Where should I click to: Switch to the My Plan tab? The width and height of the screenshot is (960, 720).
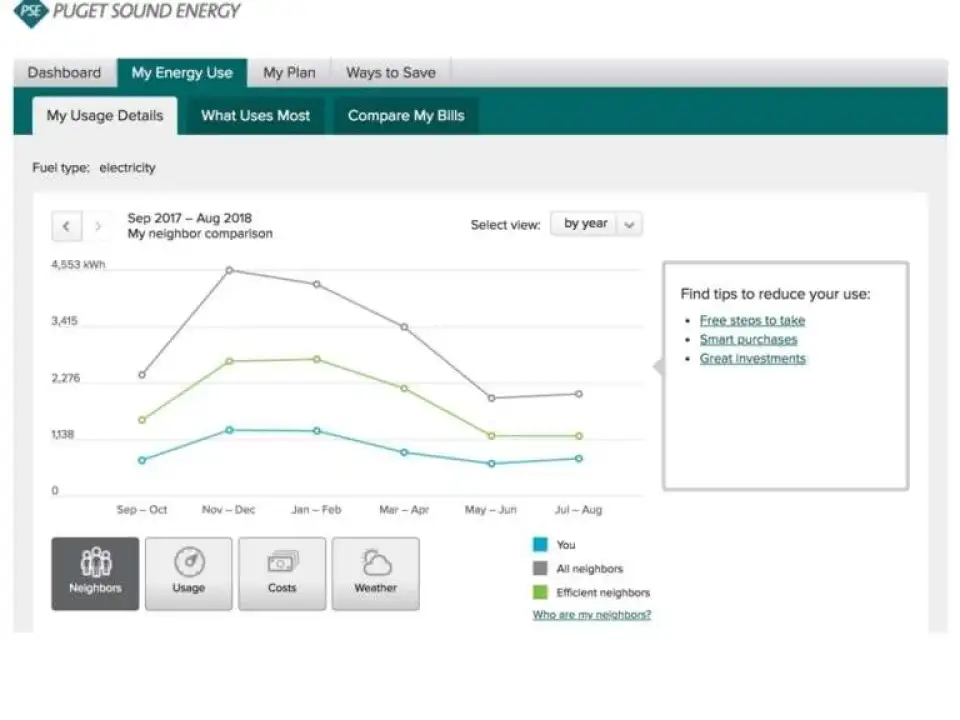pos(289,73)
